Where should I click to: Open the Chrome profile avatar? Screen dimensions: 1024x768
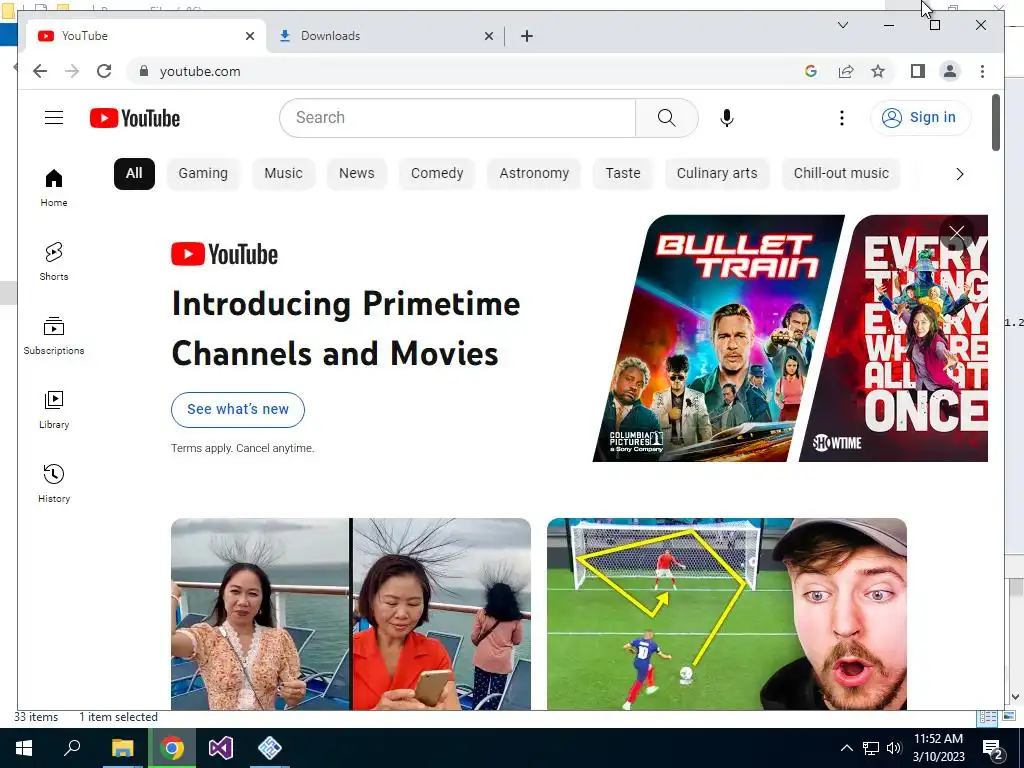pos(950,71)
